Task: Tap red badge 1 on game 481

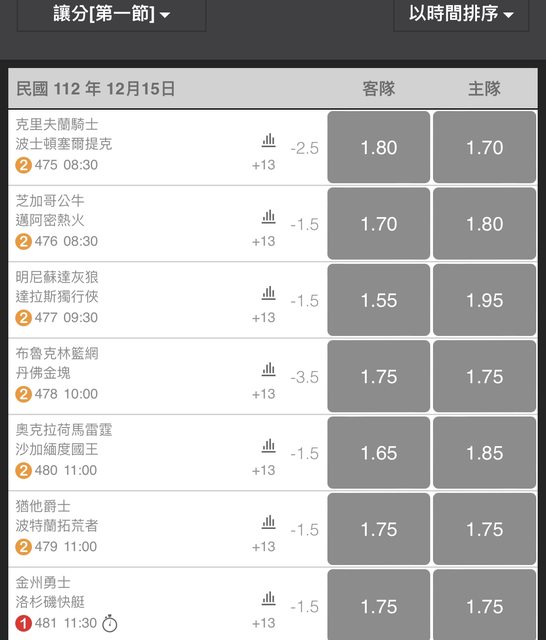Action: (x=23, y=624)
